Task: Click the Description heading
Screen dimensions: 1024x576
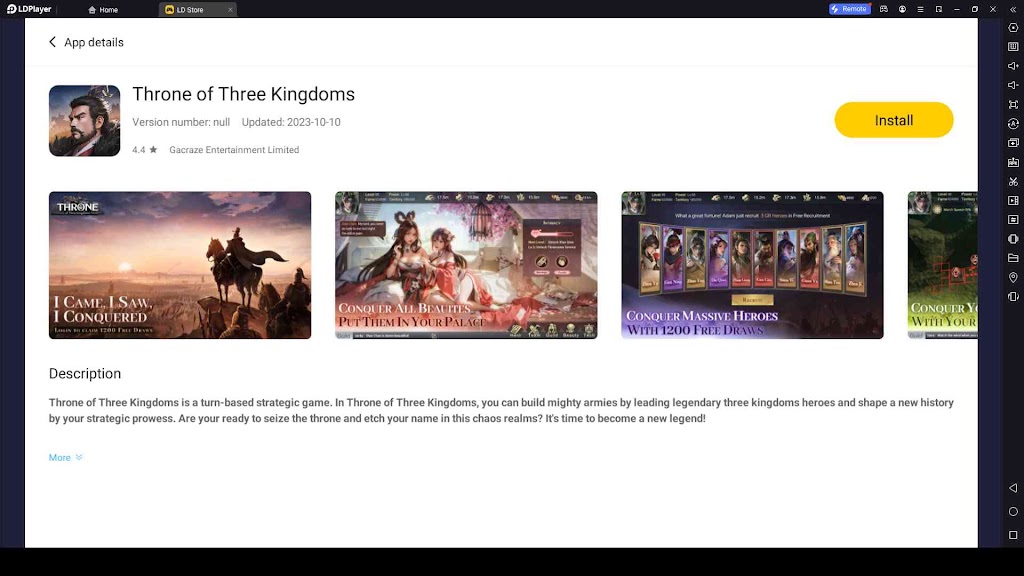Action: [x=85, y=374]
